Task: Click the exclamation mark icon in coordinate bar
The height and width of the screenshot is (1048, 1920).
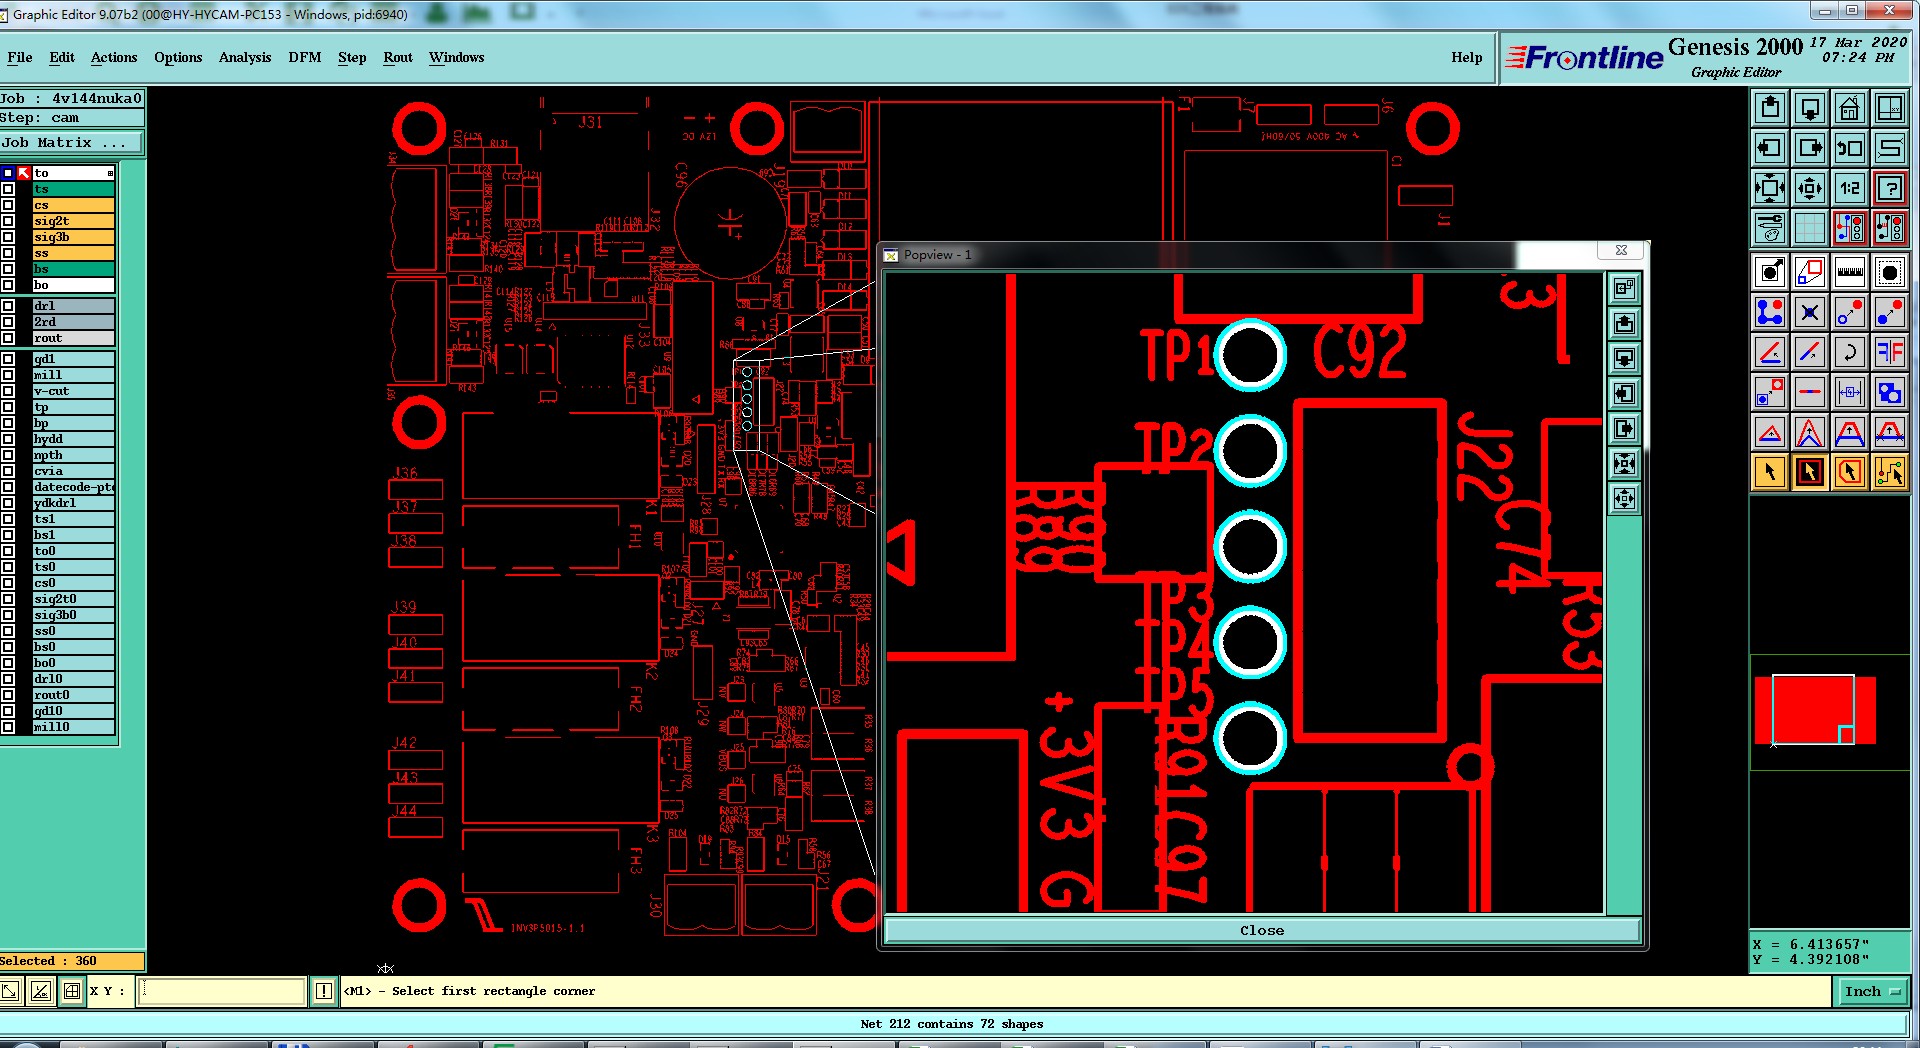Action: 323,991
